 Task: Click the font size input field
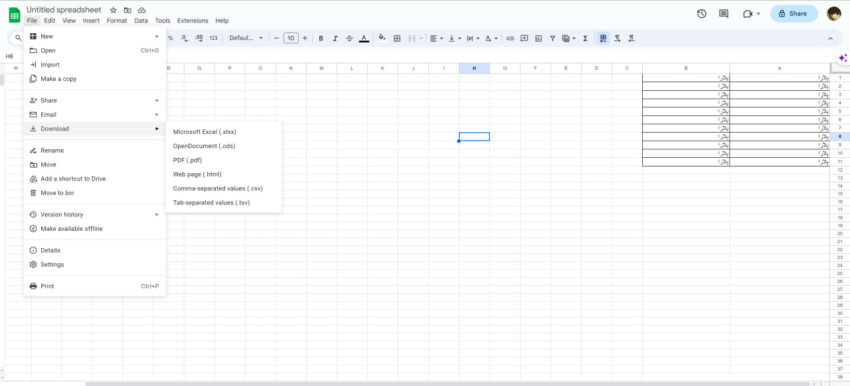pos(291,38)
